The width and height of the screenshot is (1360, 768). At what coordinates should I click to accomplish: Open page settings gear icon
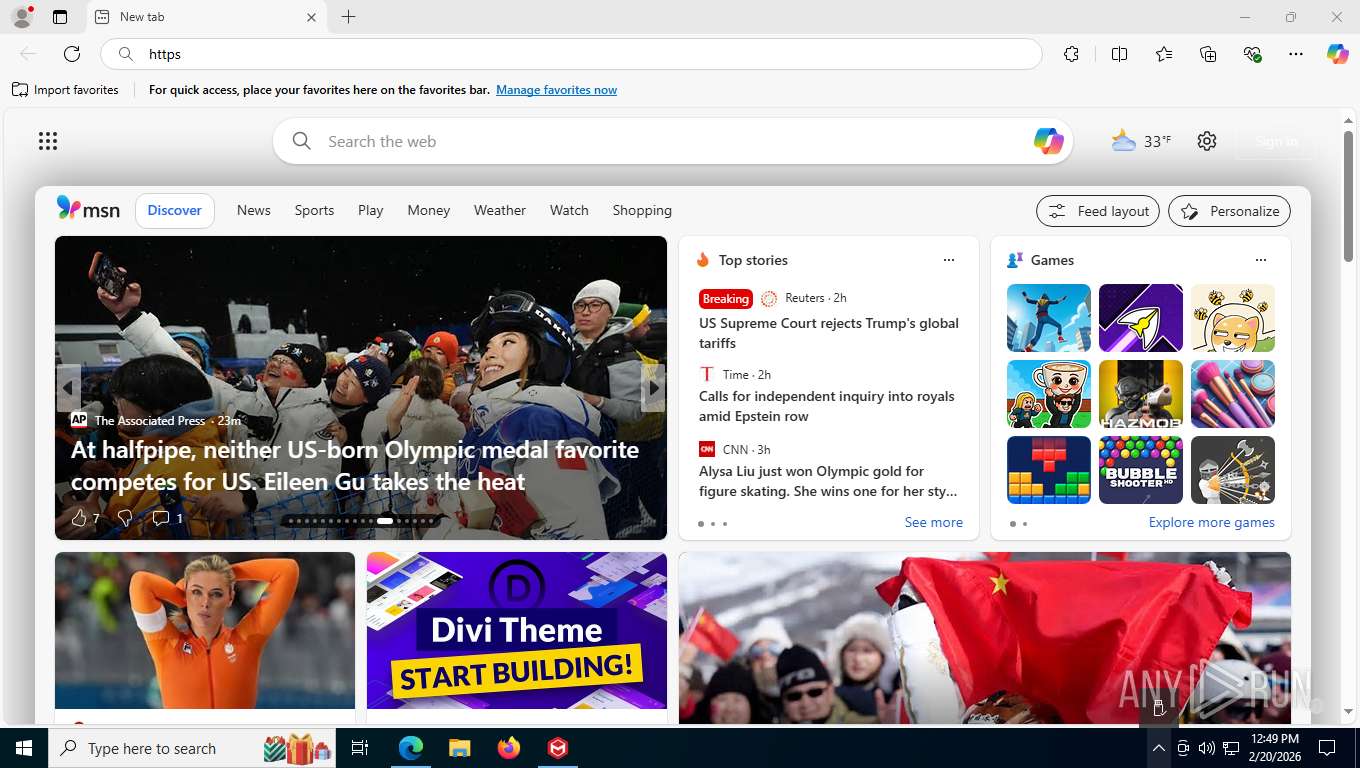point(1207,141)
